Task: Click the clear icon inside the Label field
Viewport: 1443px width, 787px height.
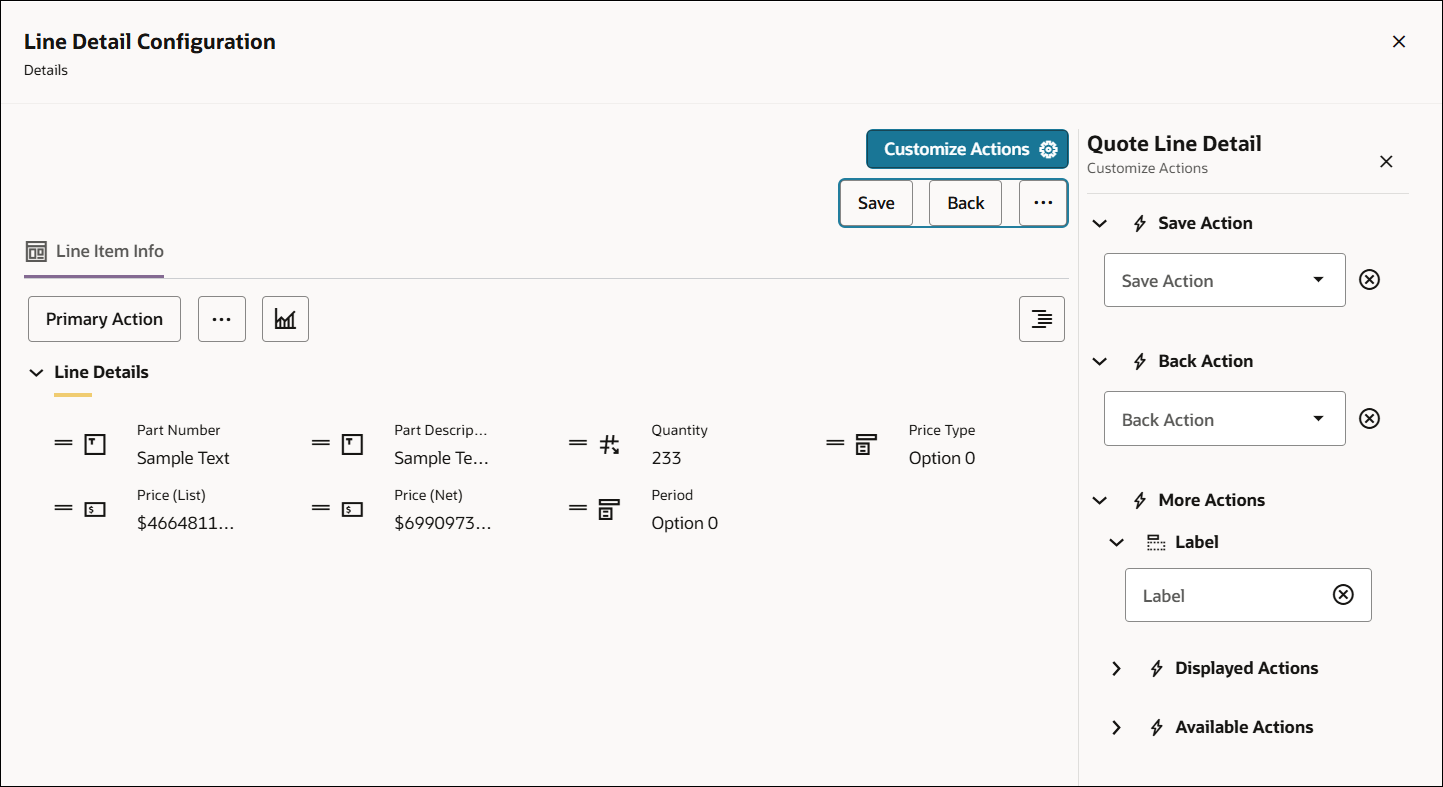Action: coord(1343,594)
